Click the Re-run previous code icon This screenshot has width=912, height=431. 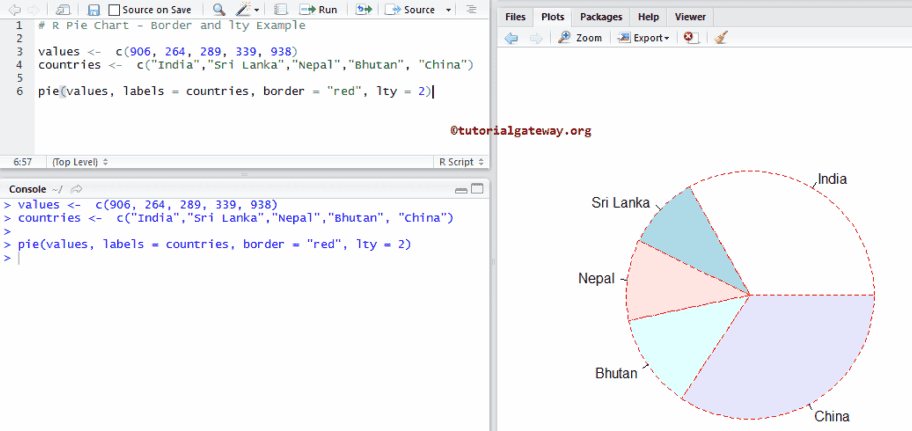(362, 9)
